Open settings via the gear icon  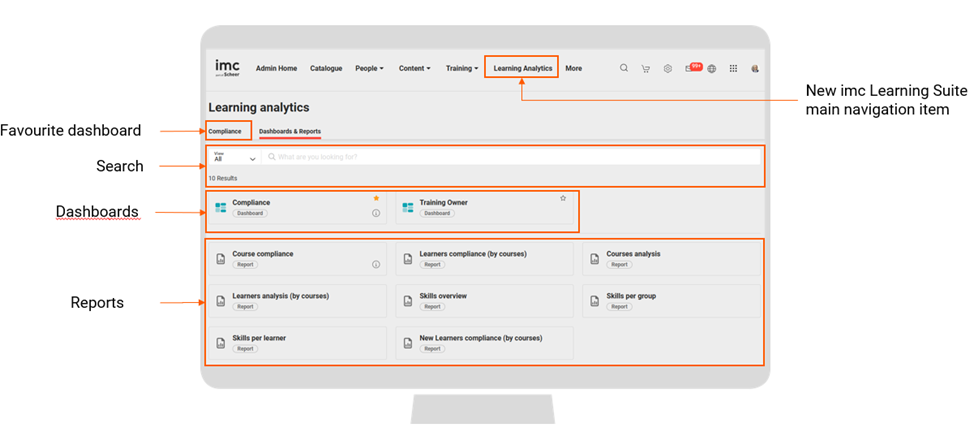668,69
